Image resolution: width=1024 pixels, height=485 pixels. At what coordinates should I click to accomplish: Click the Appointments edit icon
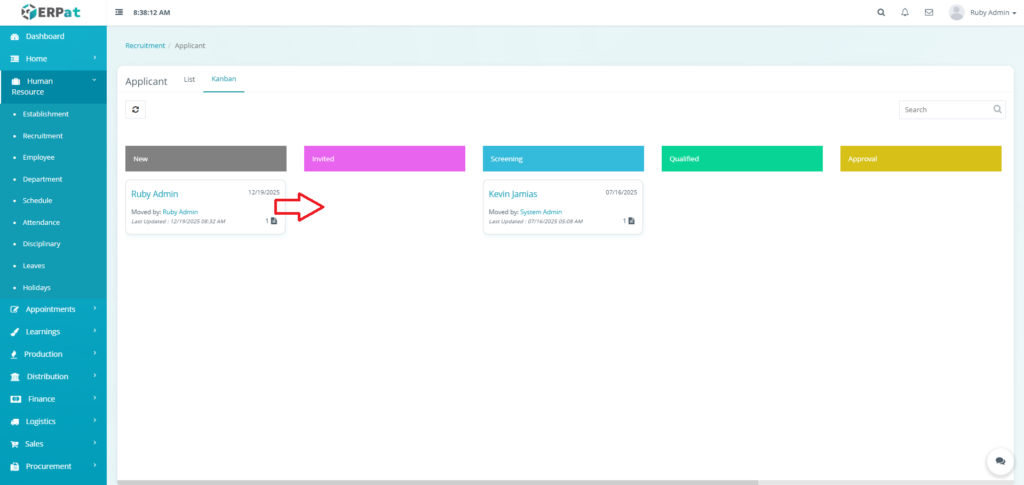(x=15, y=309)
